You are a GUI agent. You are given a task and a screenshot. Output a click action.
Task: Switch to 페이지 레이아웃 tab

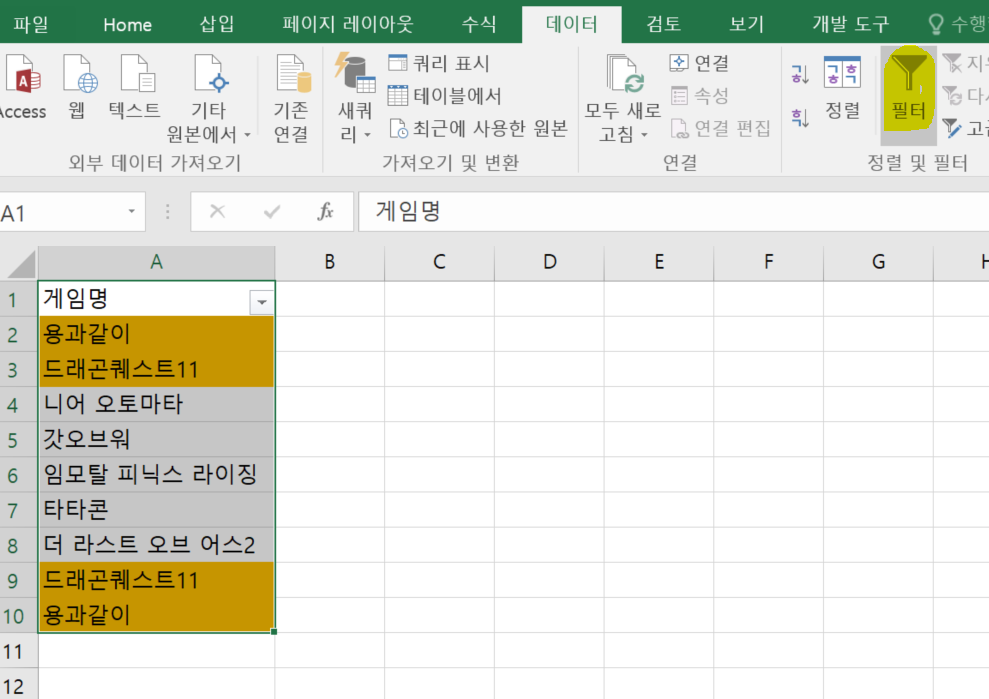[x=348, y=25]
